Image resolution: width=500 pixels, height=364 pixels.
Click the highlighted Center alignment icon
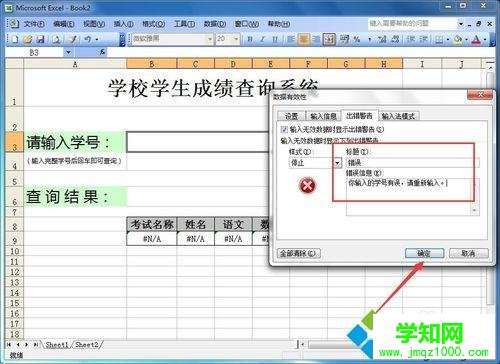coord(304,40)
